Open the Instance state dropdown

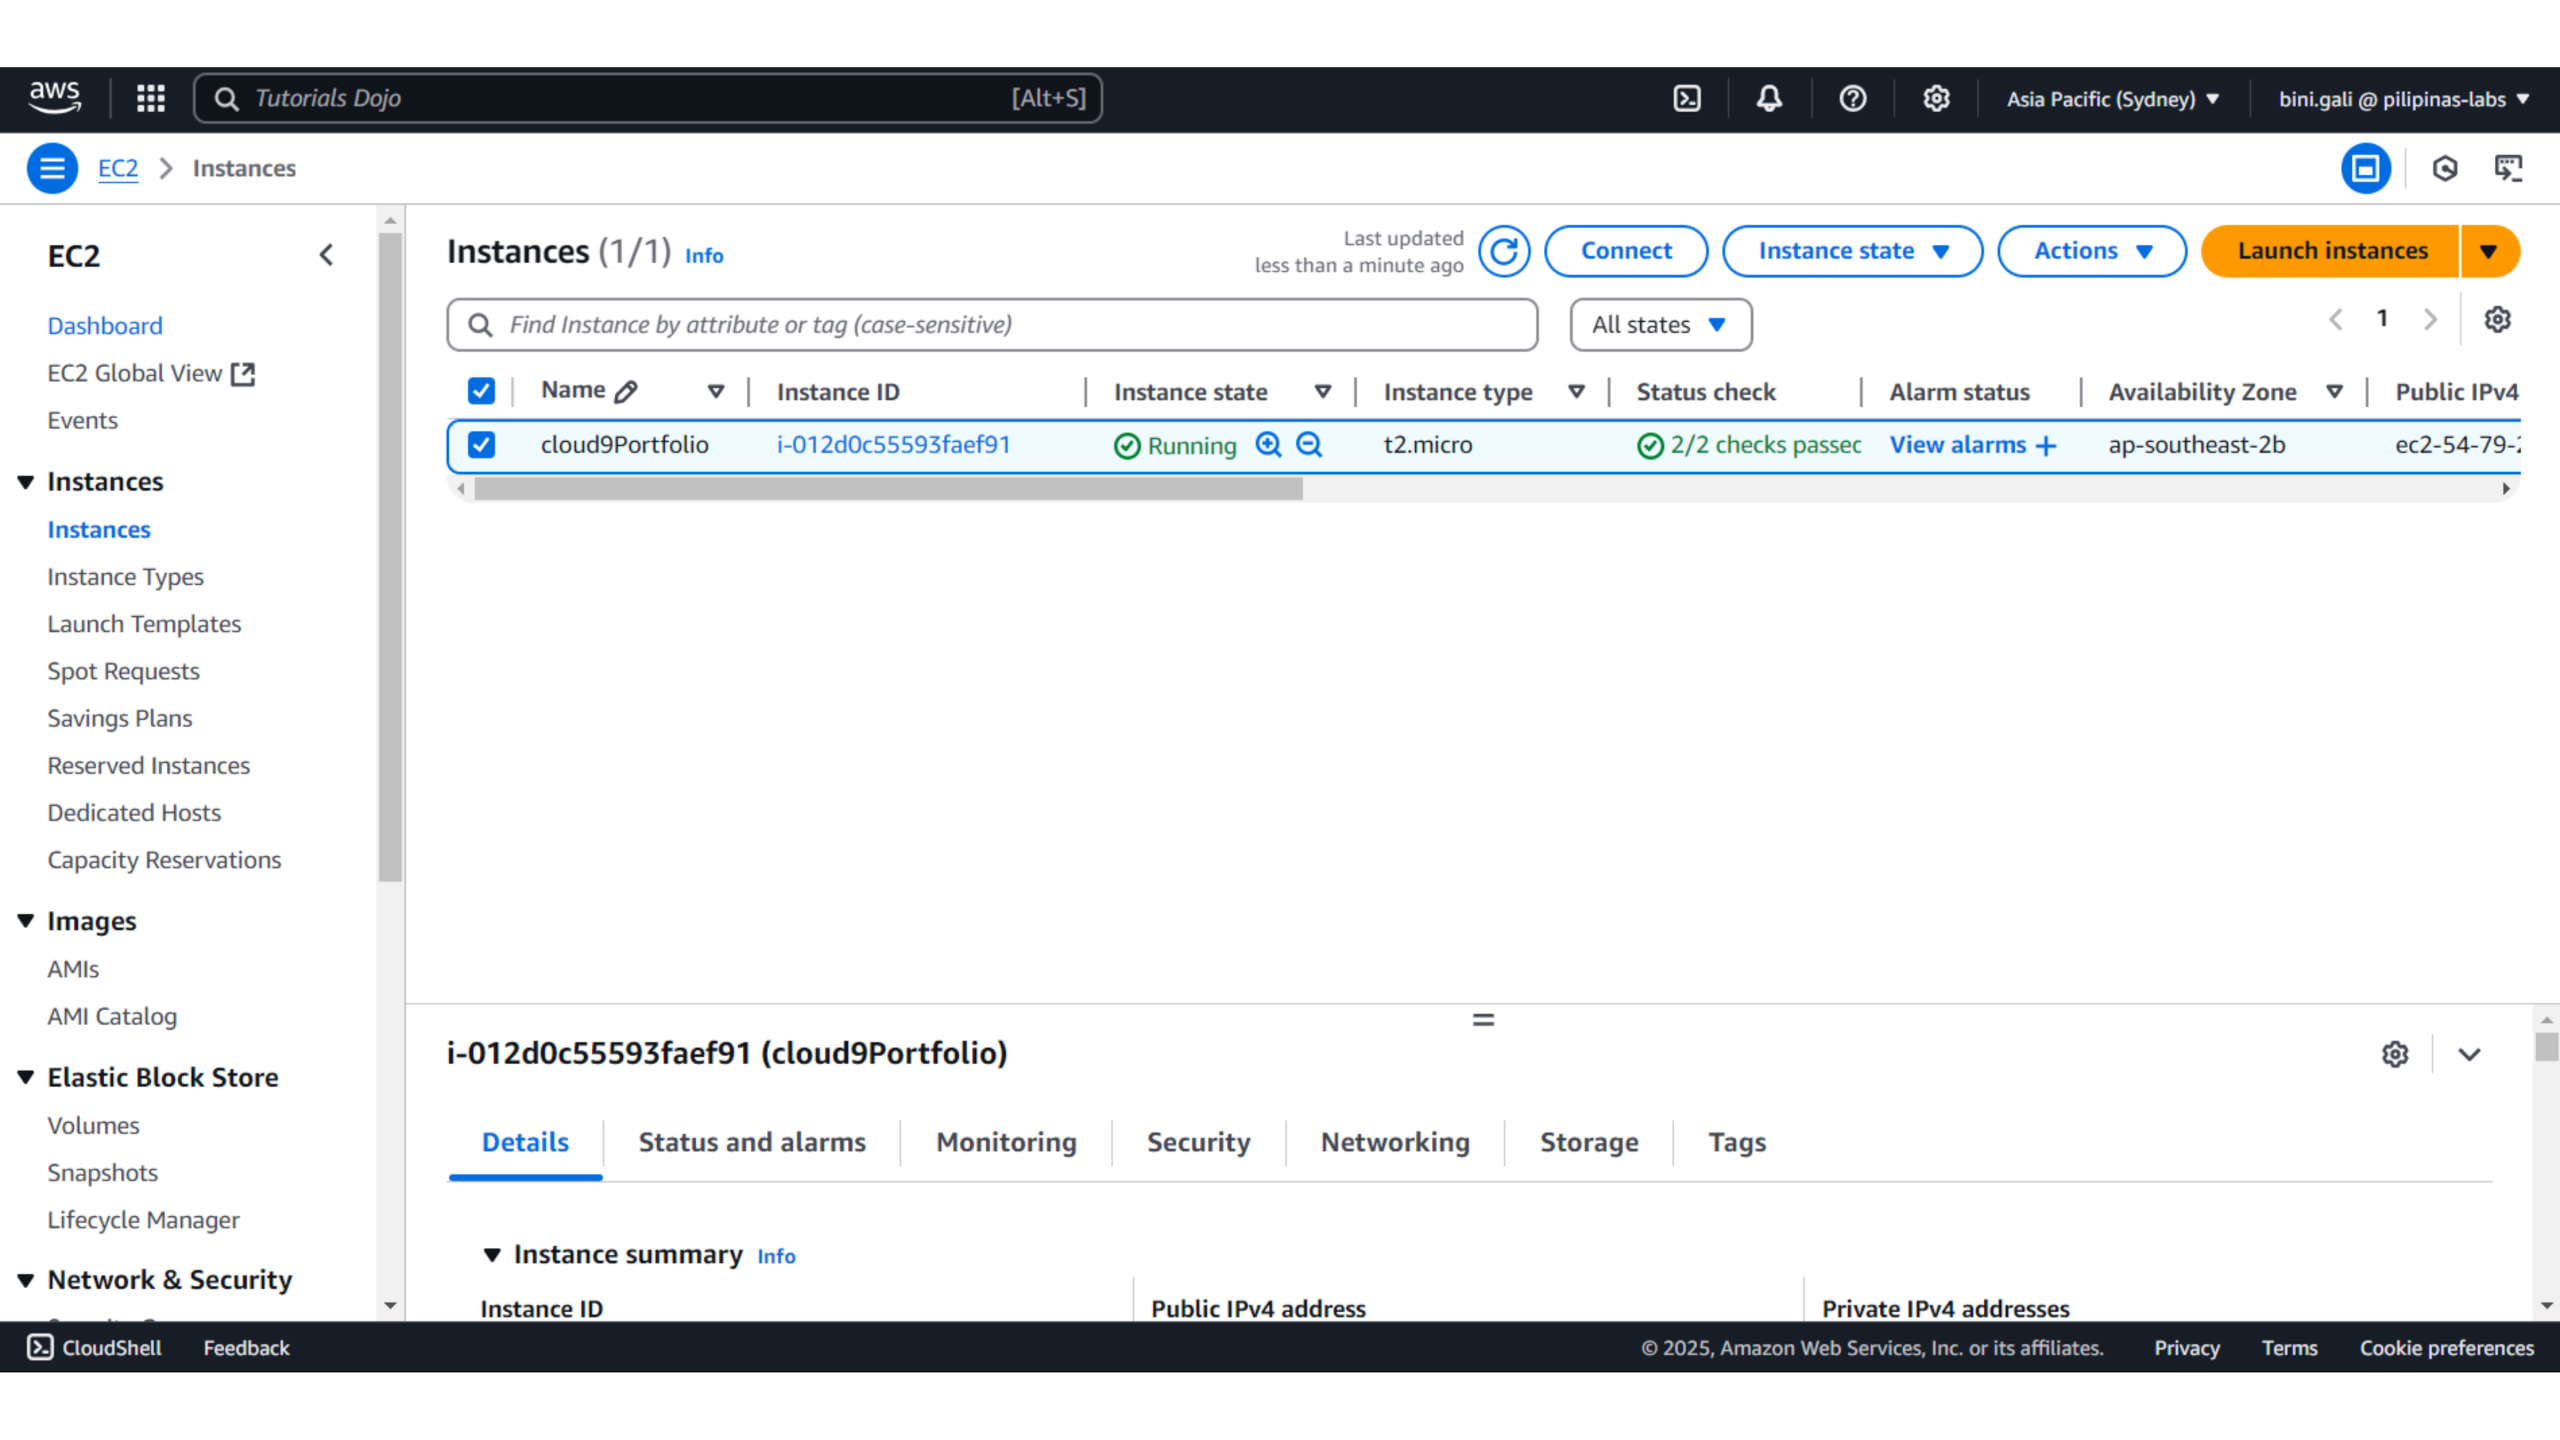pyautogui.click(x=1852, y=251)
